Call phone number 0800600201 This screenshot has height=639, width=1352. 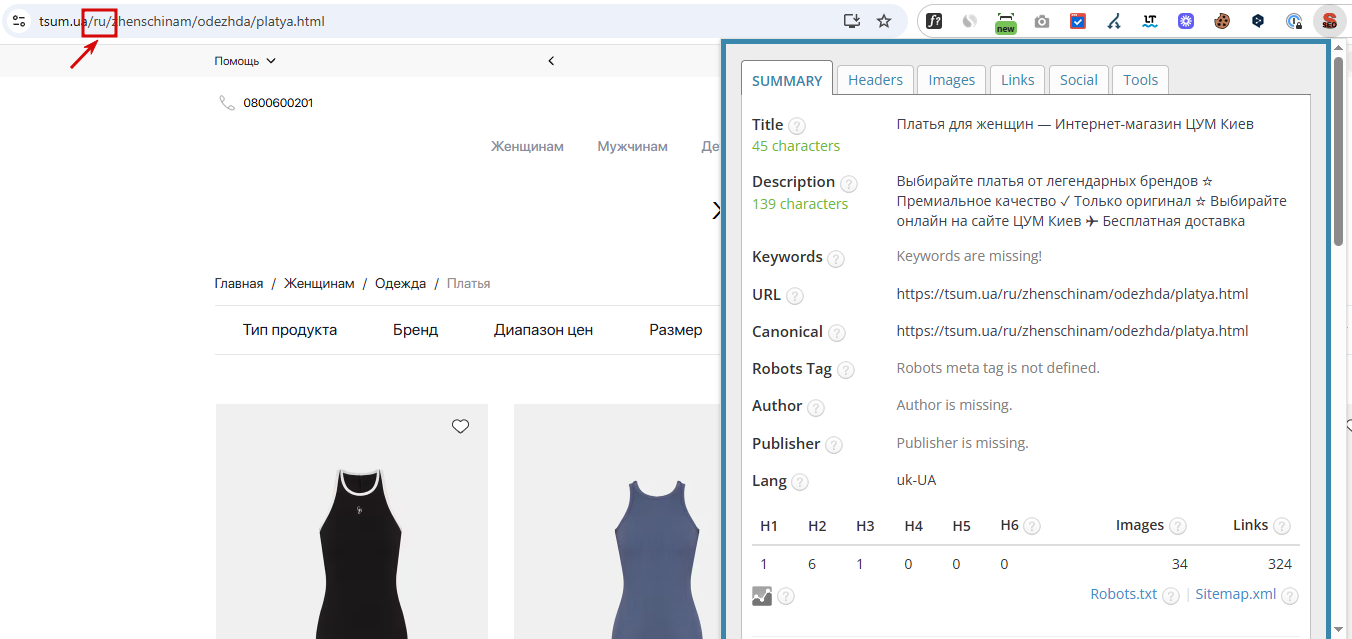click(278, 102)
